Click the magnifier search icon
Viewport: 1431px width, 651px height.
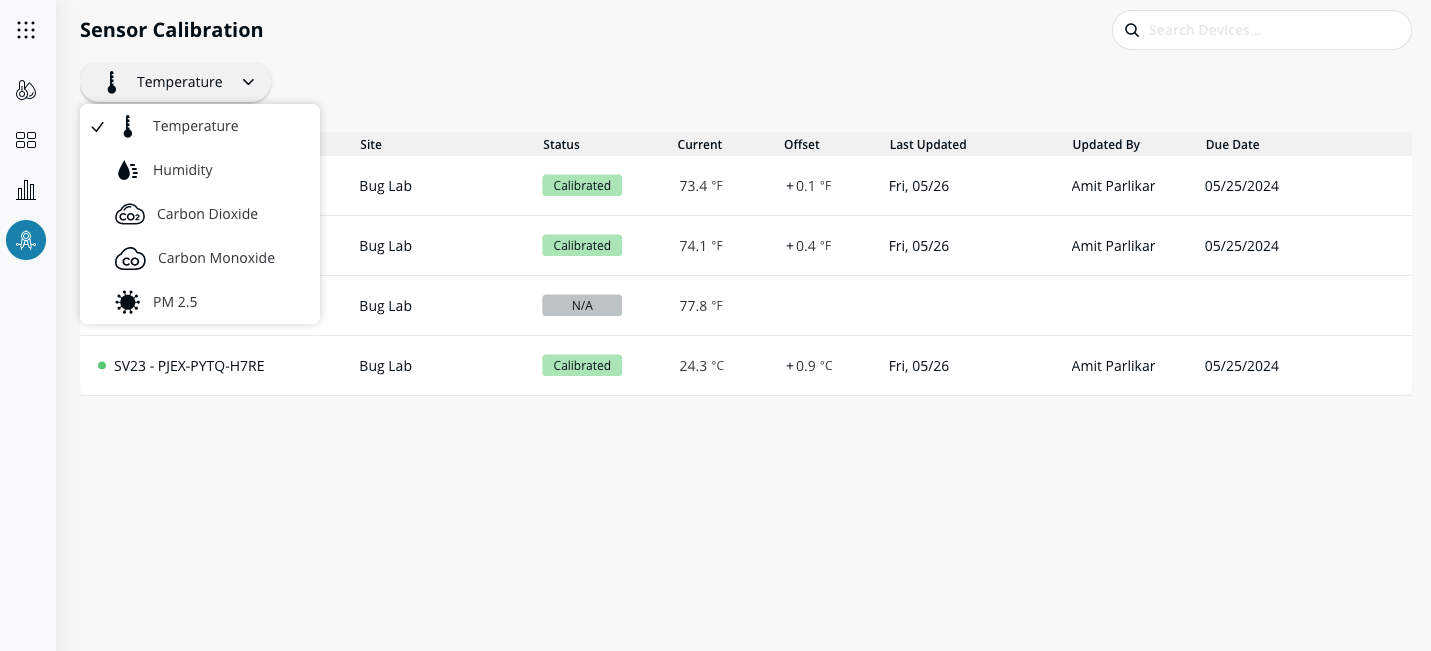[x=1132, y=30]
